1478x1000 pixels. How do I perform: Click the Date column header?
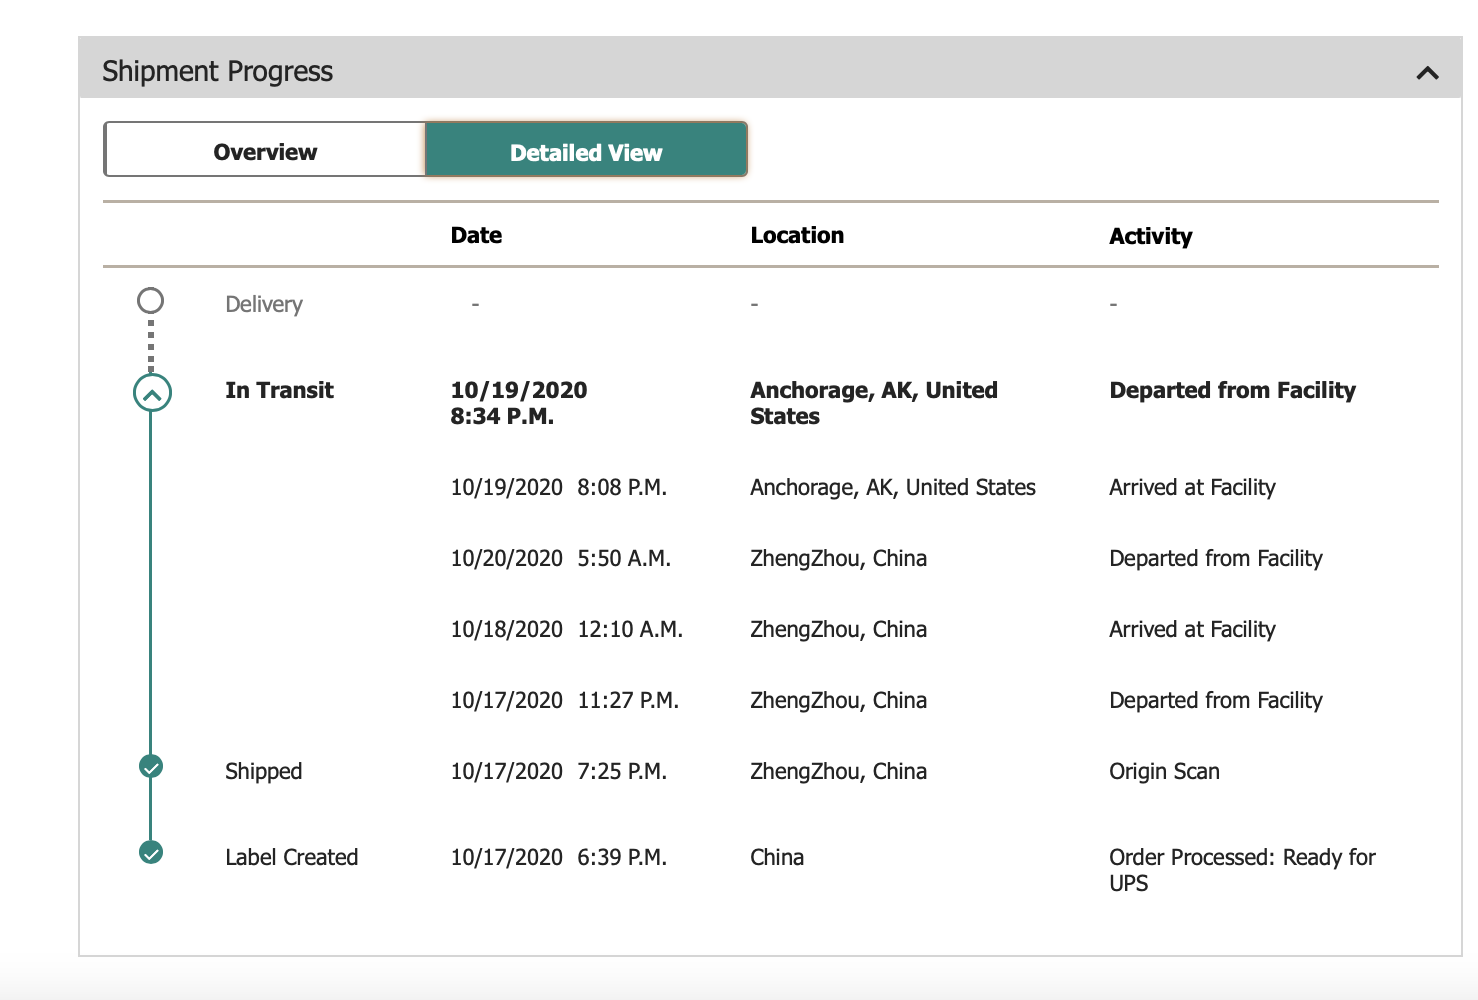tap(476, 236)
